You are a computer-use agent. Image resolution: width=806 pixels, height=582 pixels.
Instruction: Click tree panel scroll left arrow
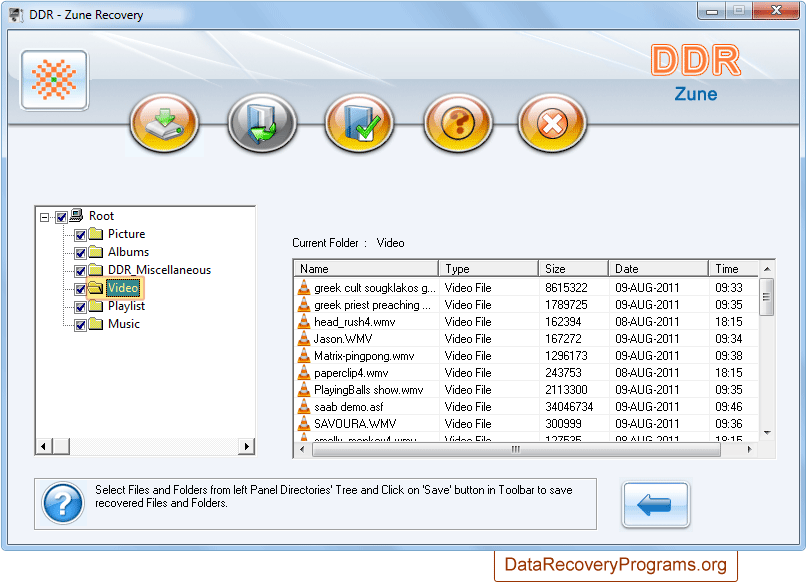pos(44,446)
